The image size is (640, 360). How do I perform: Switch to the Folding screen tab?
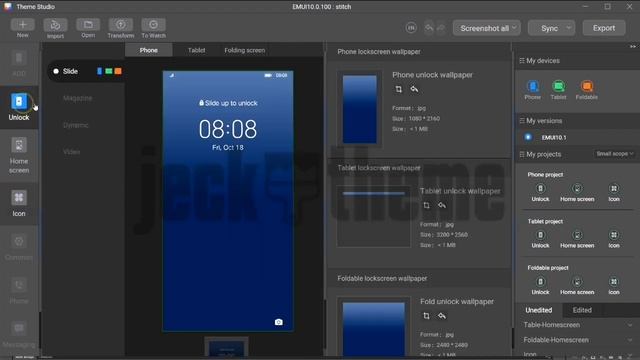[x=244, y=50]
